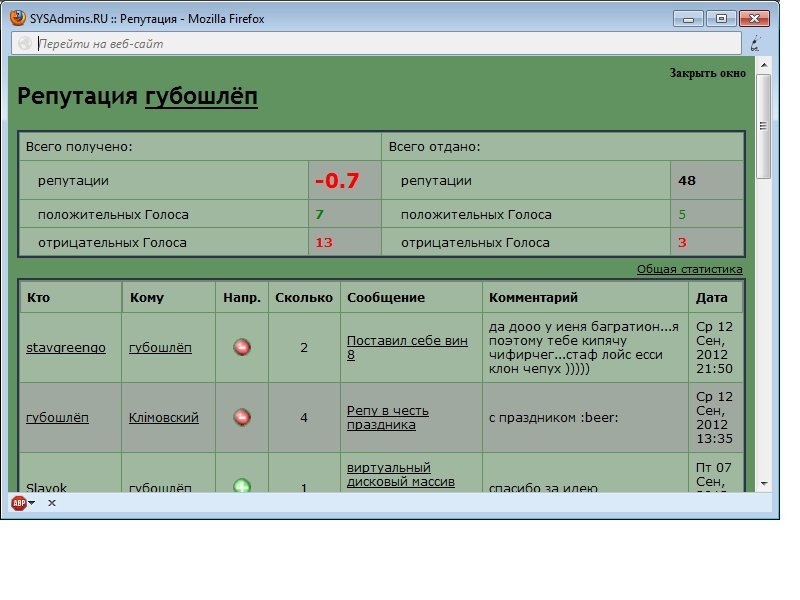The width and height of the screenshot is (800, 600).
Task: Open губошлёп link in the Кто column
Action: pyautogui.click(x=57, y=417)
